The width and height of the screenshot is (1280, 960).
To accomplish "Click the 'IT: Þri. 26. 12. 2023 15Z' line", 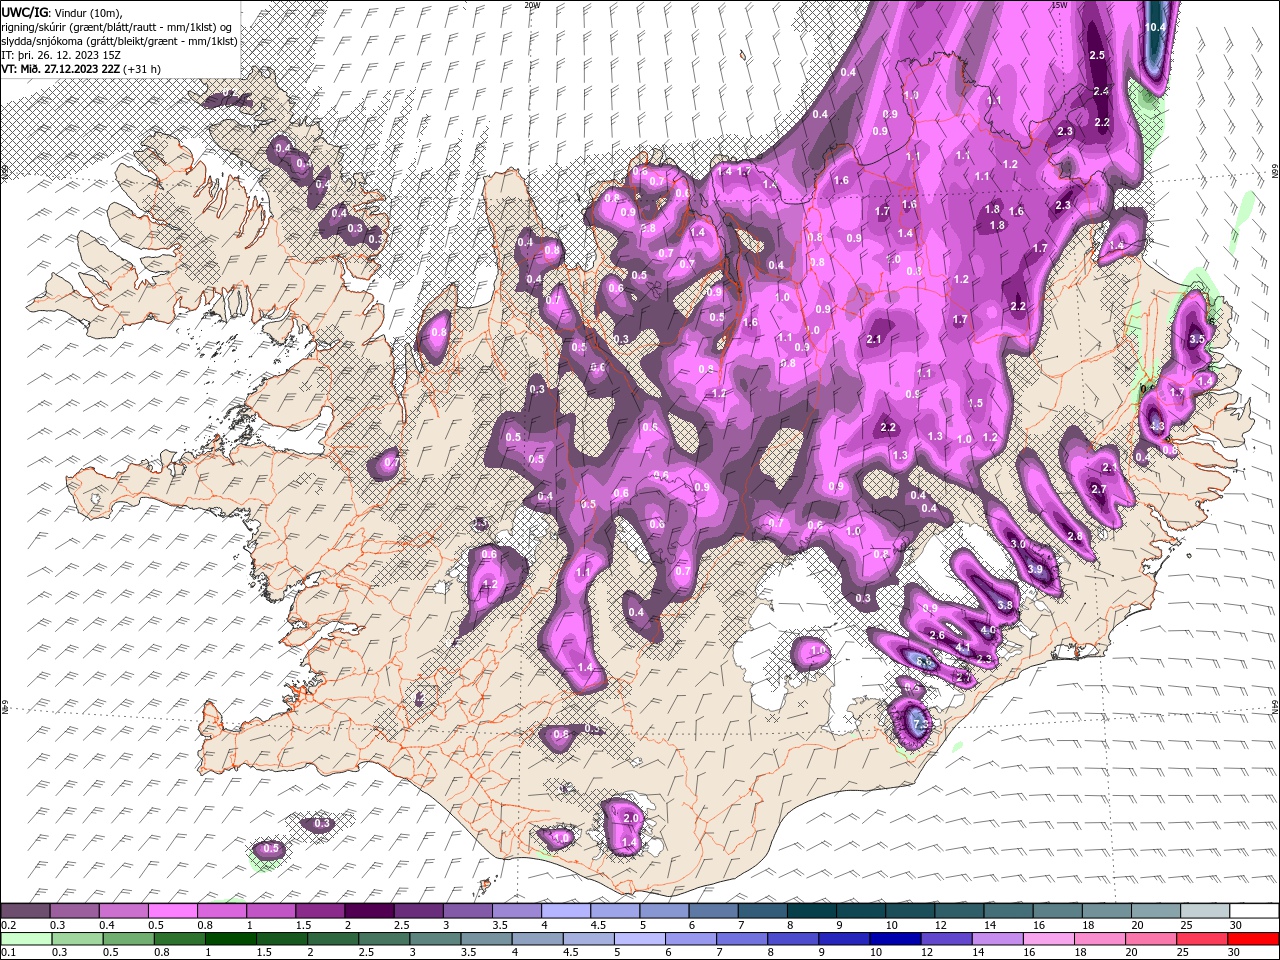I will tap(61, 55).
